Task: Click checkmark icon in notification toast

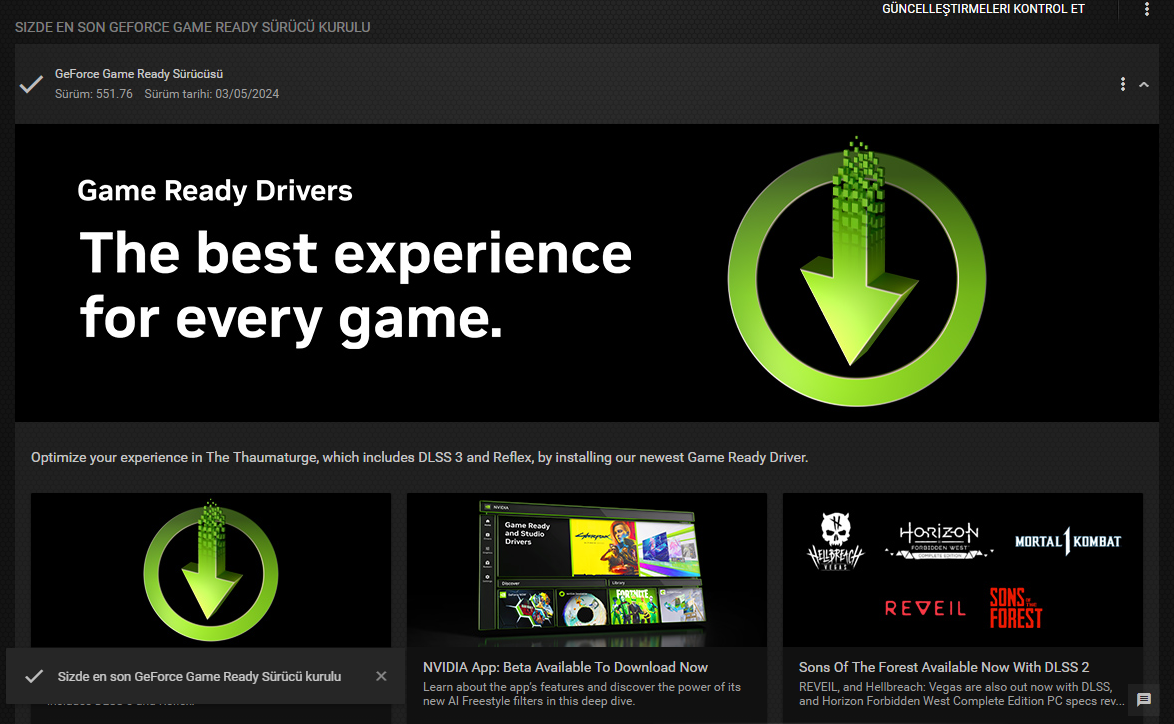Action: (34, 676)
